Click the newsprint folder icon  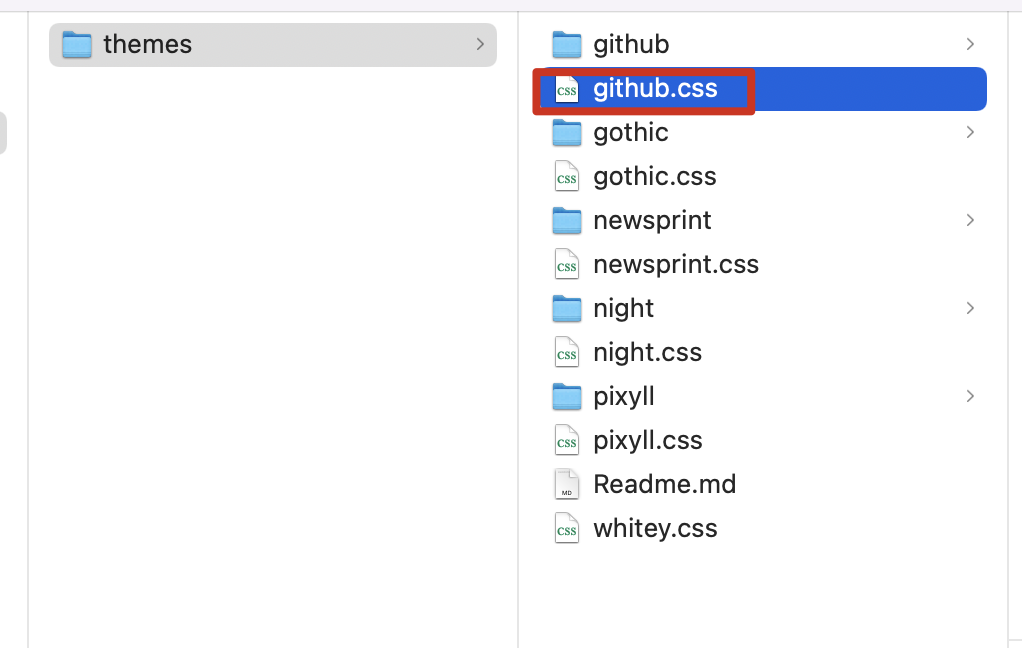click(567, 221)
